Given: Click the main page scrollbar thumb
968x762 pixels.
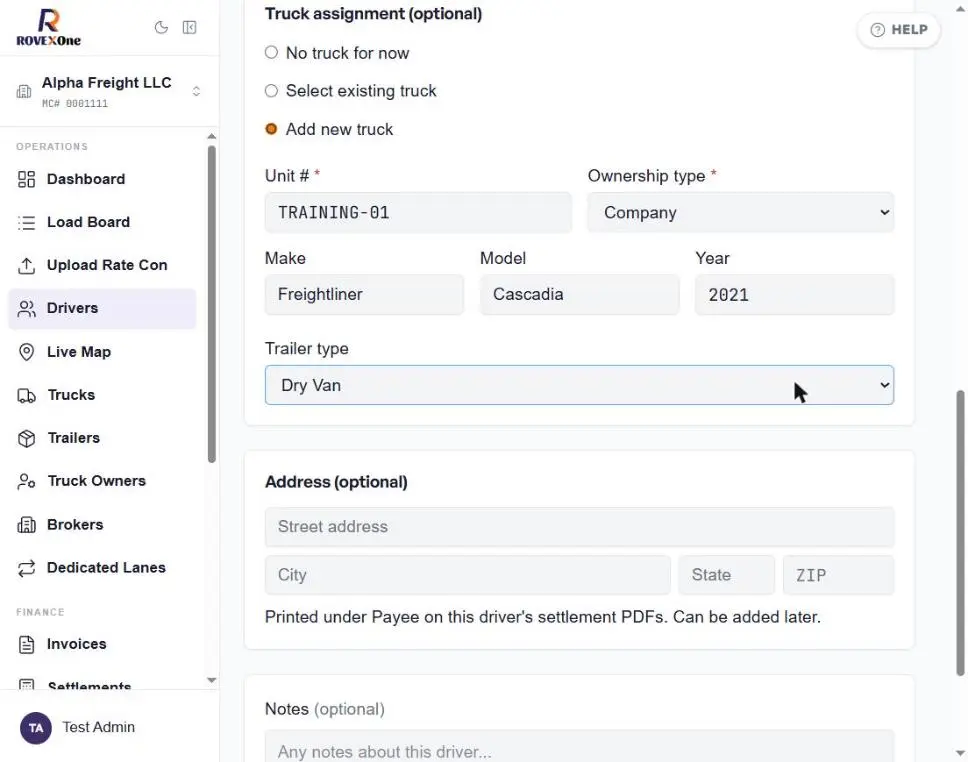Looking at the screenshot, I should tap(960, 532).
